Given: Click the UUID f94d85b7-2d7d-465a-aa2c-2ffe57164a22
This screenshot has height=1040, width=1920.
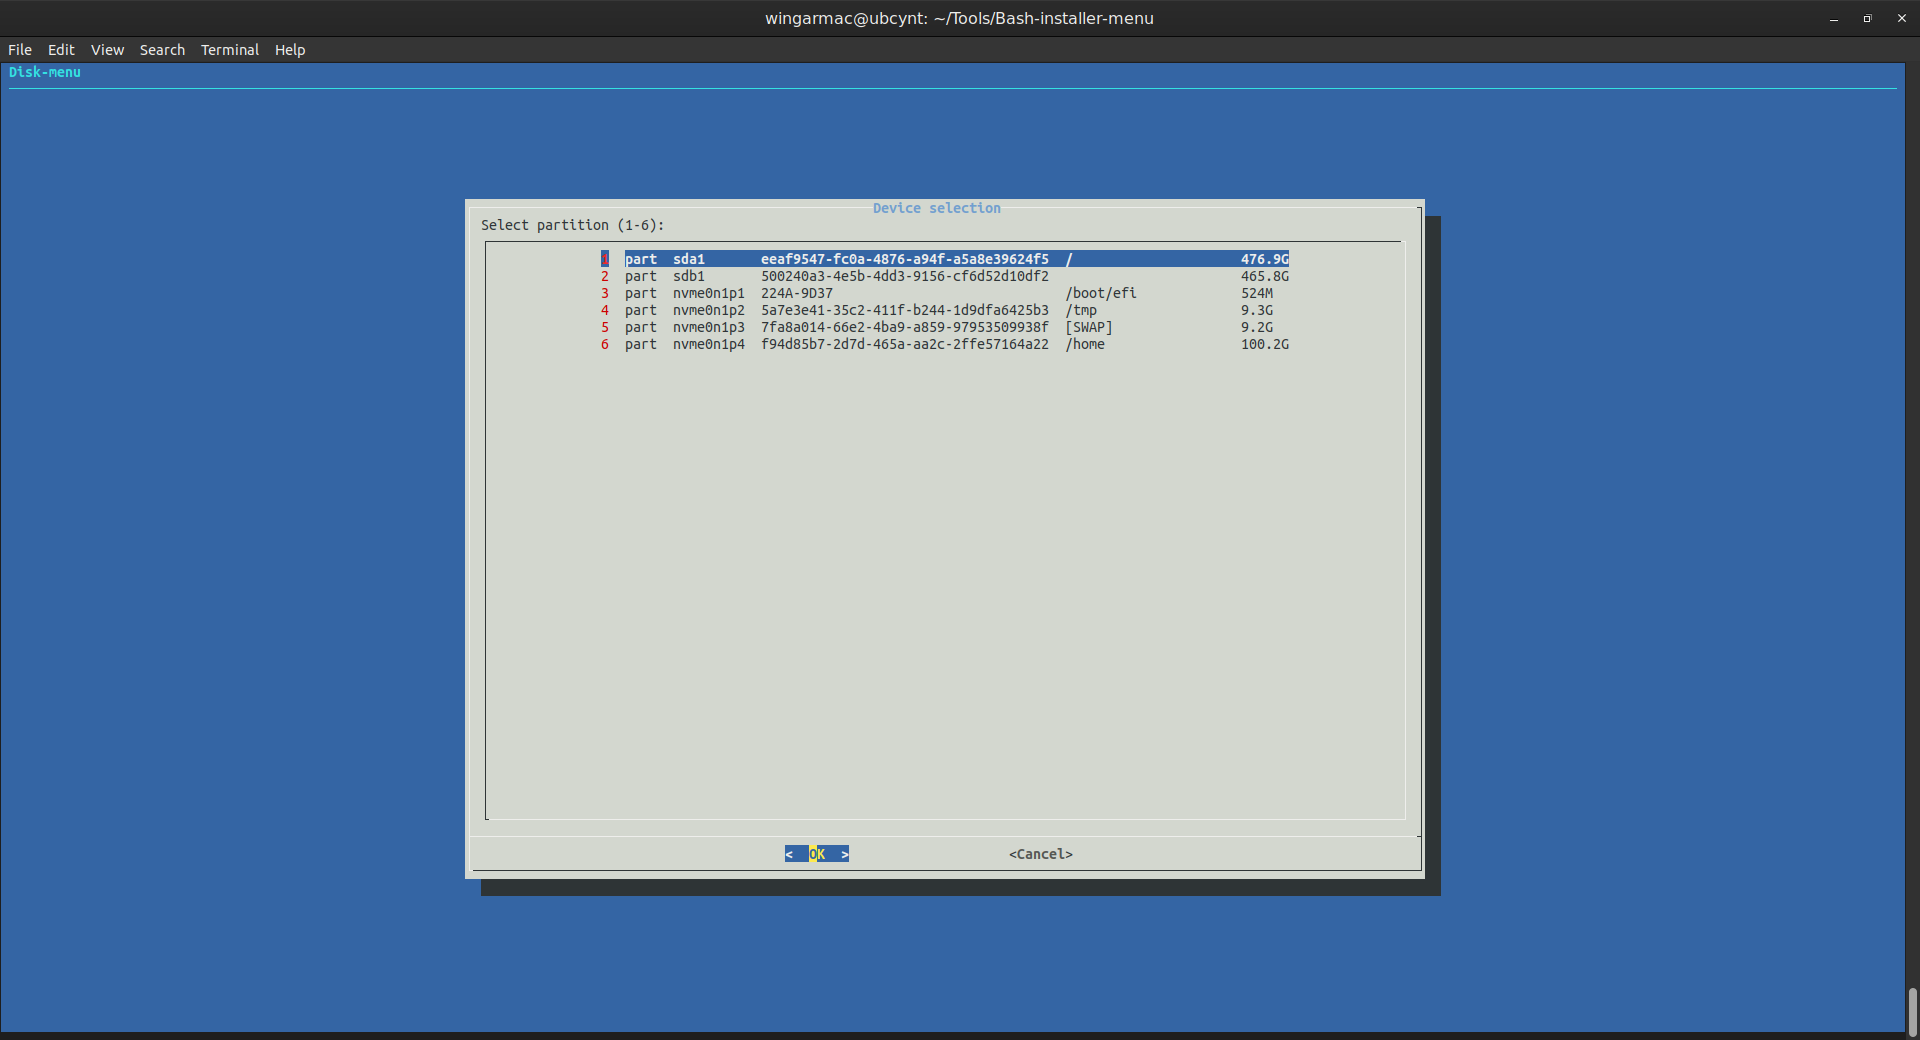Looking at the screenshot, I should coord(905,344).
